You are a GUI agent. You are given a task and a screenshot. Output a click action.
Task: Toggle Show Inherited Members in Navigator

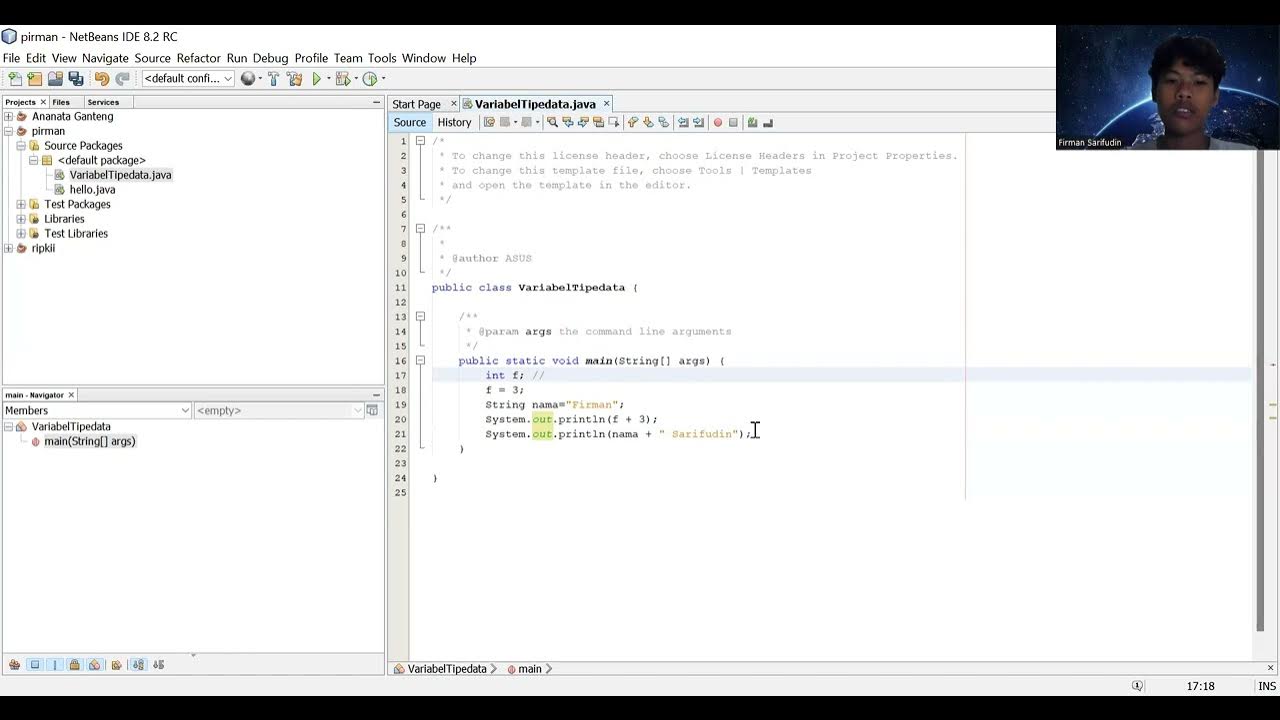(x=14, y=665)
